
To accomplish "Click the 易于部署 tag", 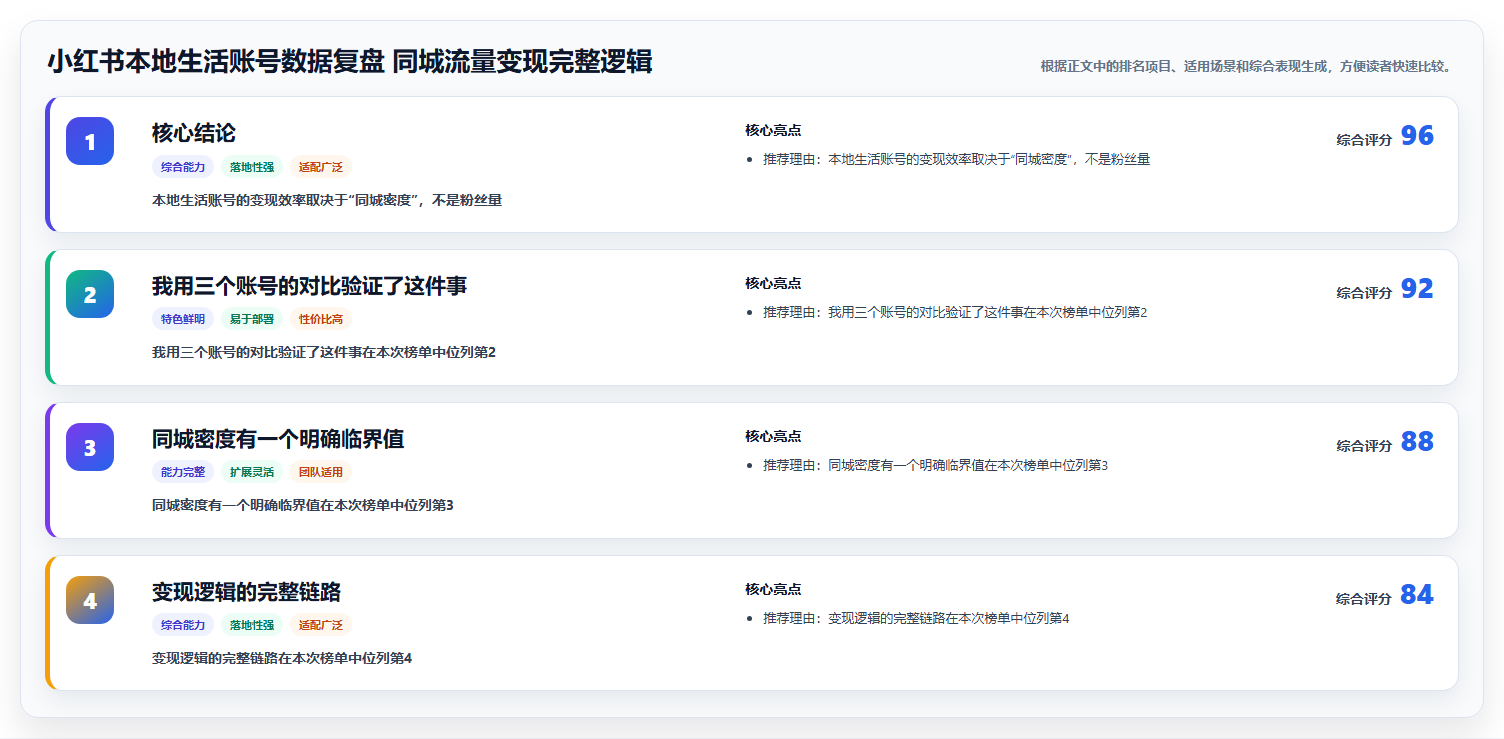I will (x=252, y=320).
